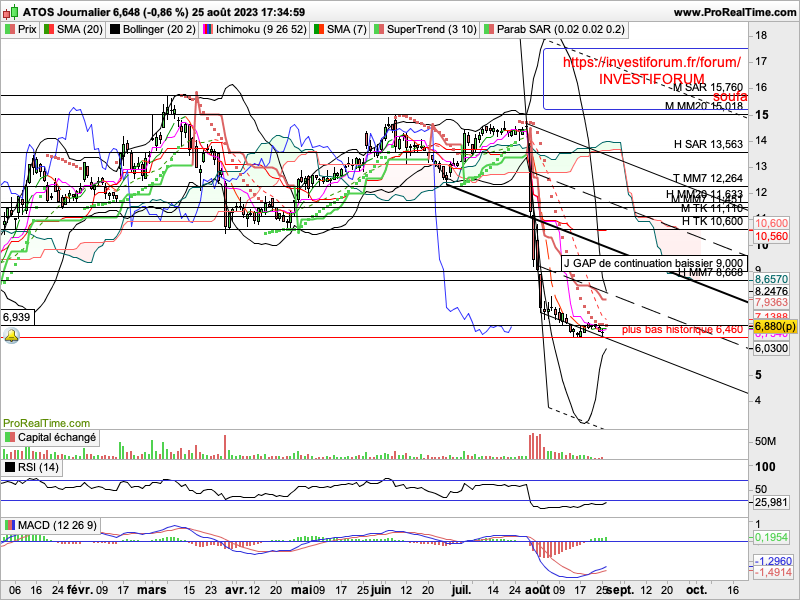Click the icon next to SMA (7)
This screenshot has height=600, width=800.
[319, 30]
